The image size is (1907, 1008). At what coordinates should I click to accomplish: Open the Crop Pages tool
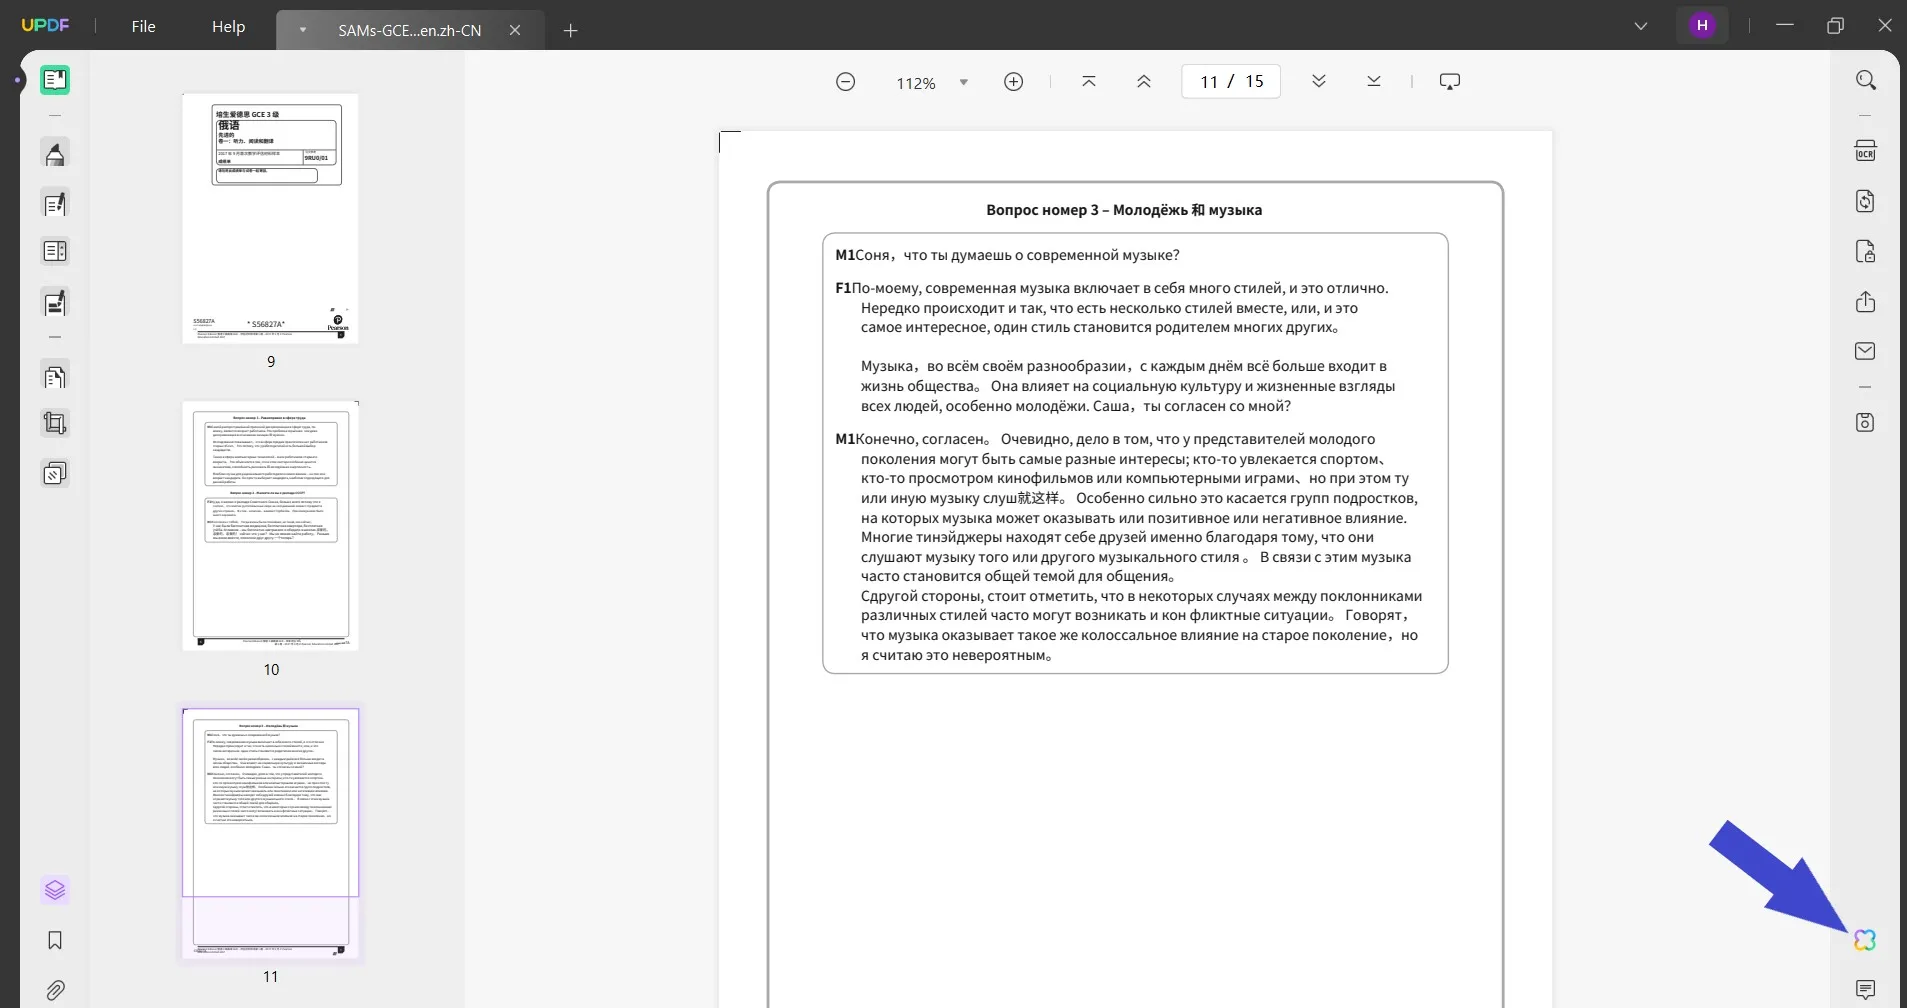click(x=55, y=424)
